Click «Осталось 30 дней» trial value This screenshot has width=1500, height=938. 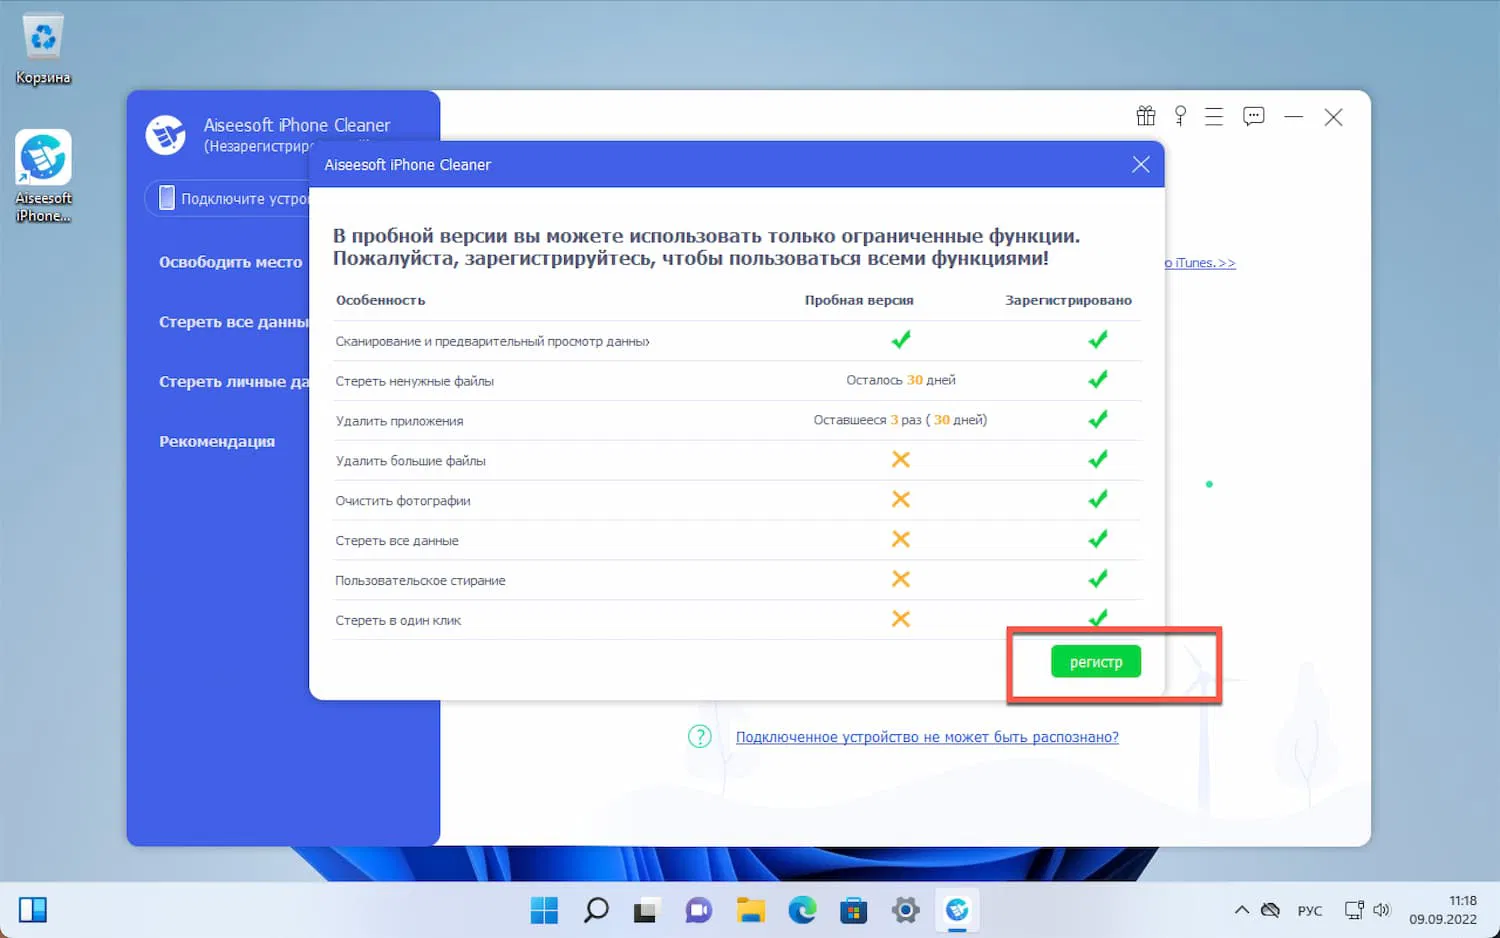click(901, 380)
